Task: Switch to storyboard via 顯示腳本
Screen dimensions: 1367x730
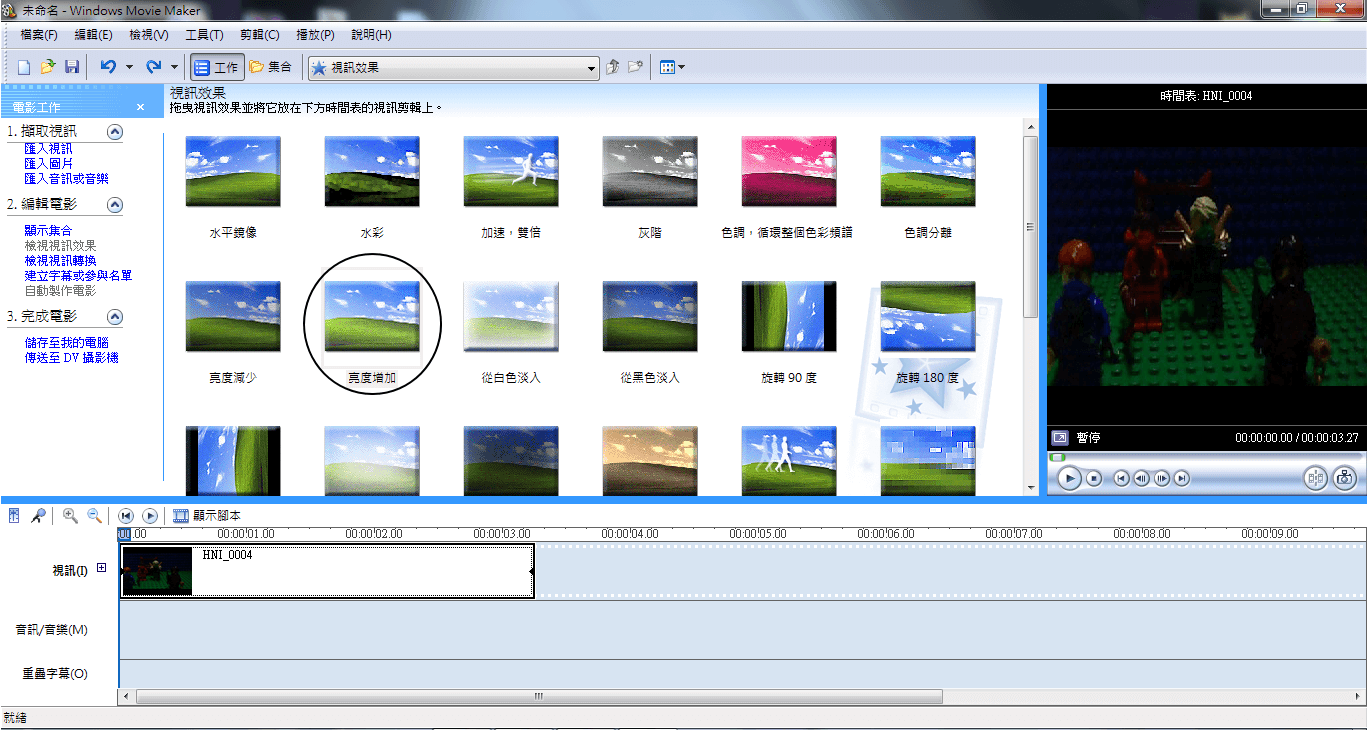Action: (x=207, y=516)
